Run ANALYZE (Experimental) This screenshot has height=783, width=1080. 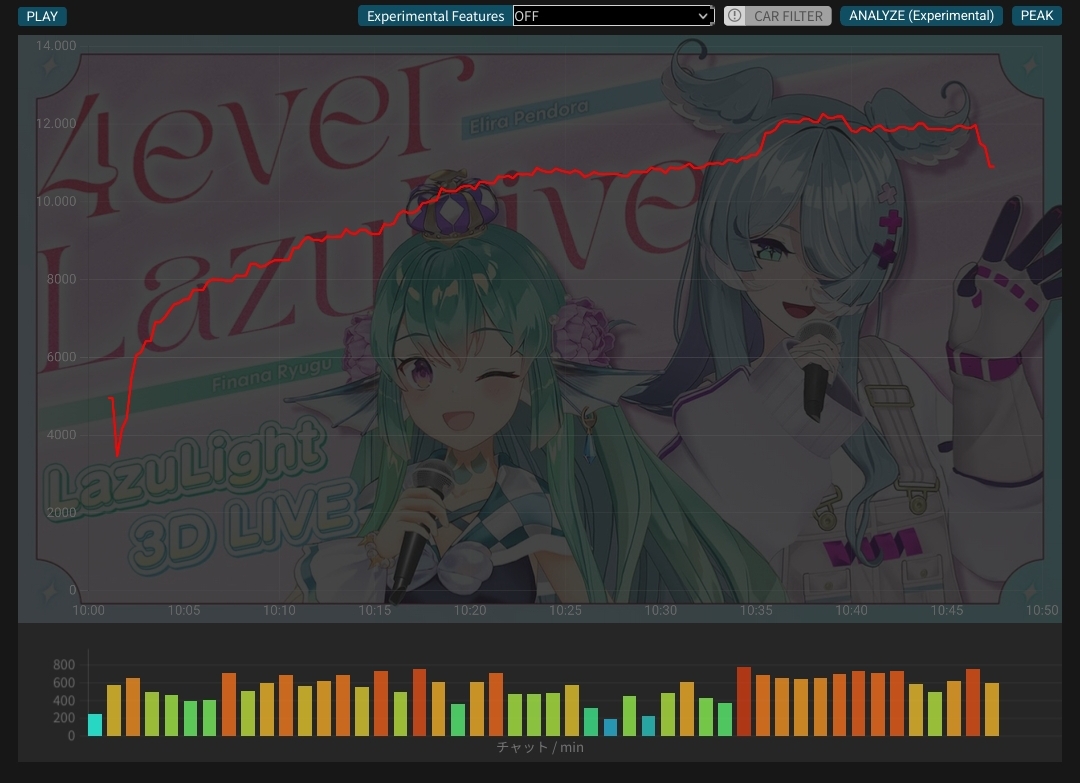coord(921,16)
